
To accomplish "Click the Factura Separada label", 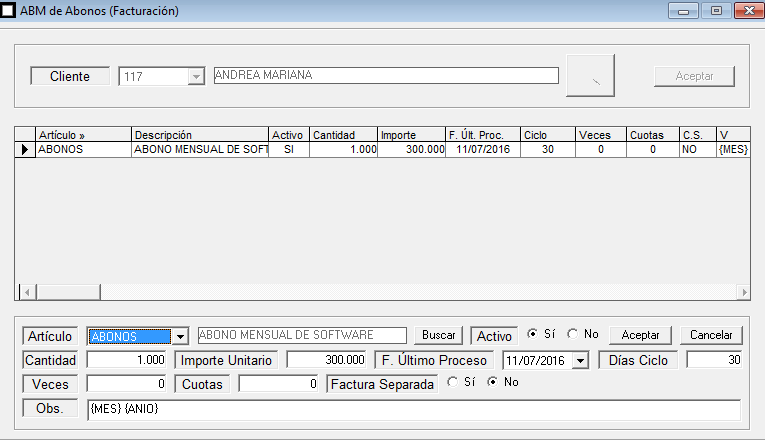I will [382, 384].
